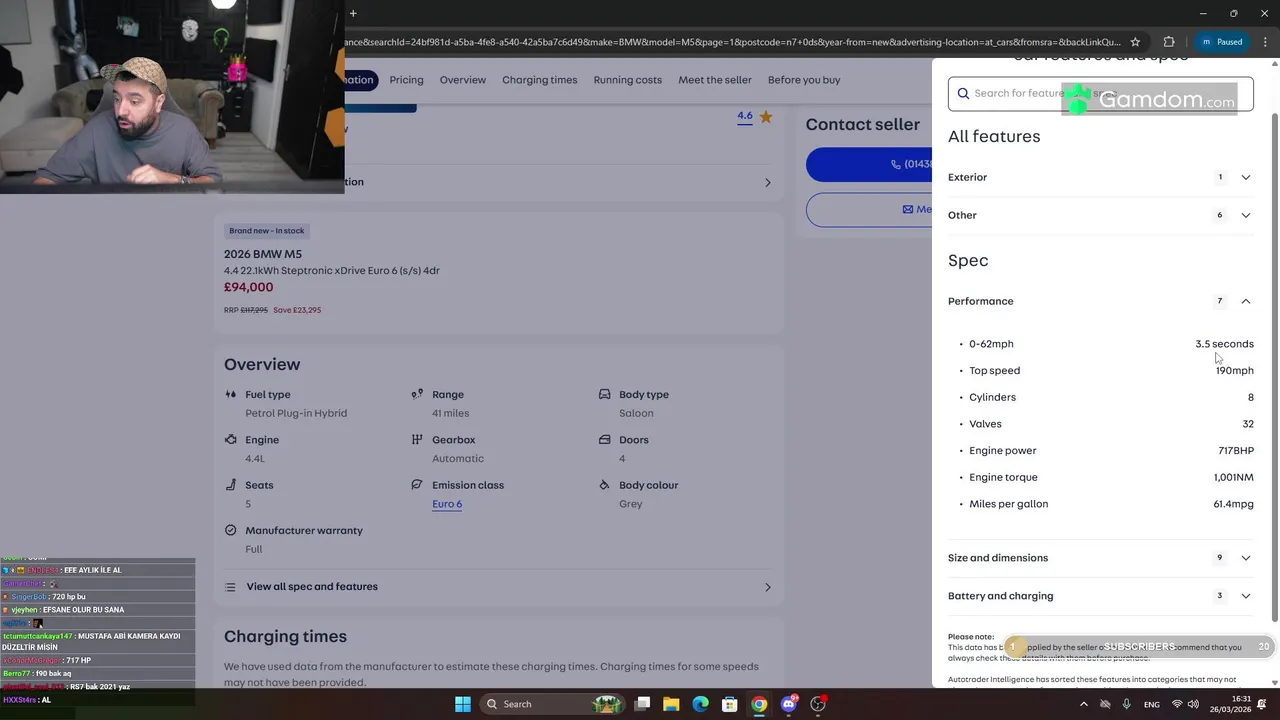Call the seller with the phone button
The height and width of the screenshot is (720, 1280).
[869, 164]
